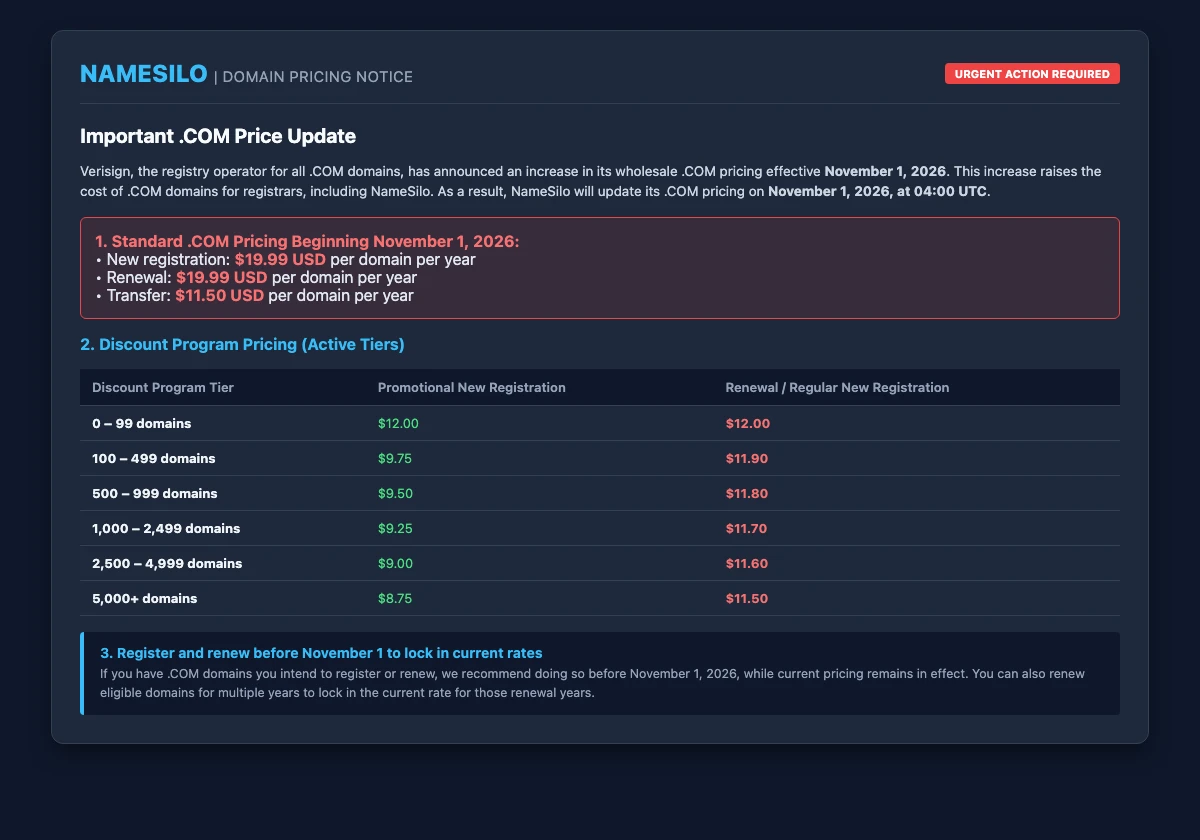
Task: Click the 'Important .COM Price Update' heading
Action: pos(218,135)
